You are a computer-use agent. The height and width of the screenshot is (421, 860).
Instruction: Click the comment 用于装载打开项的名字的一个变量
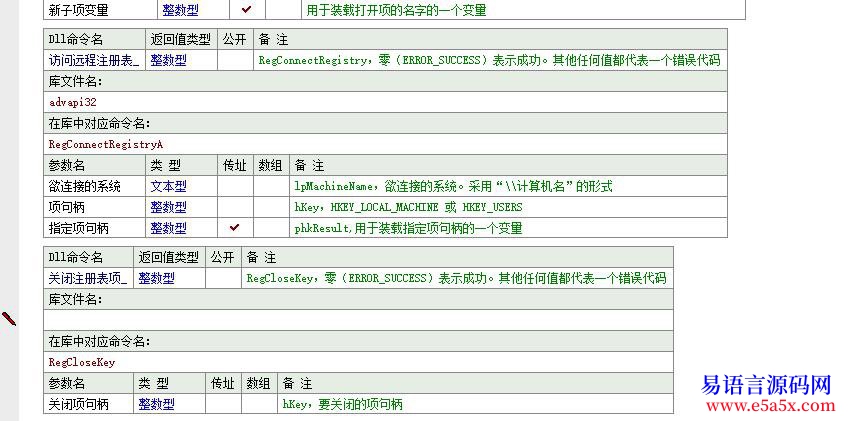coord(396,10)
